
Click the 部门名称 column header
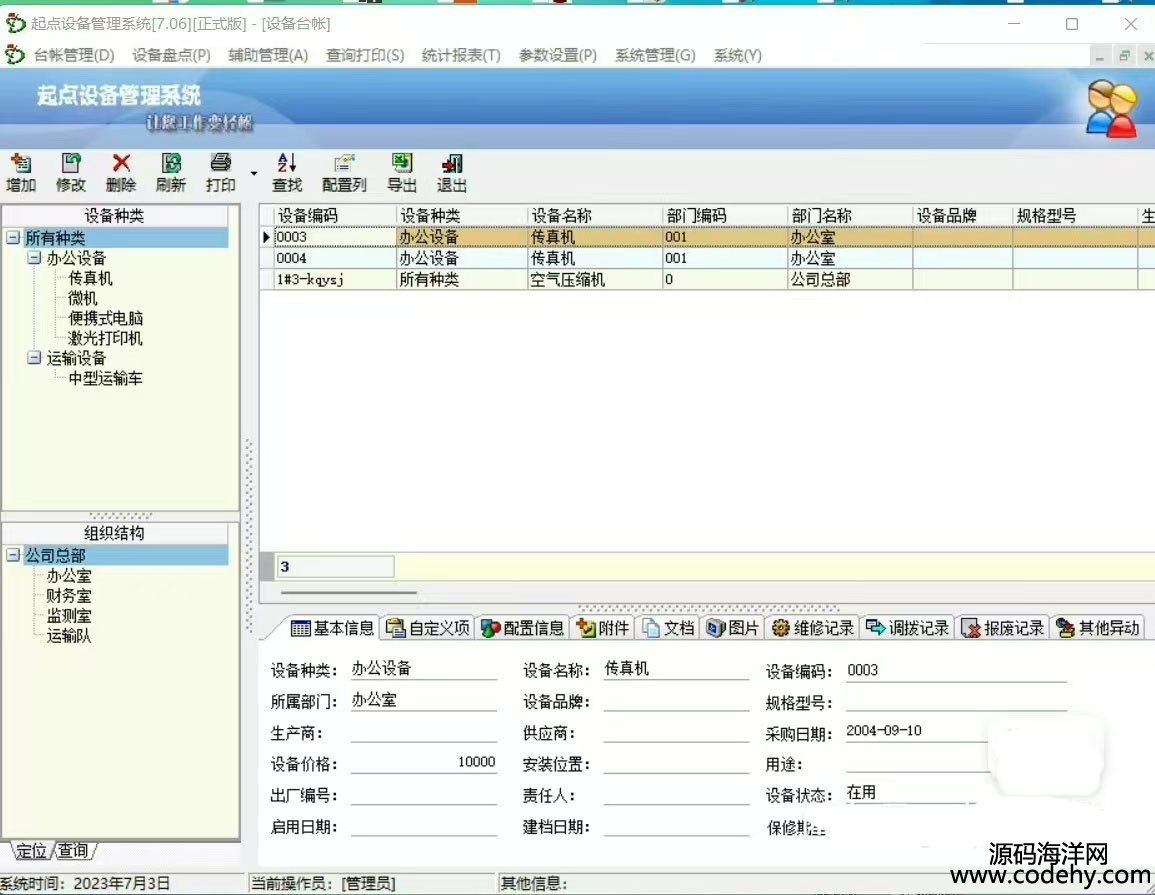(849, 215)
